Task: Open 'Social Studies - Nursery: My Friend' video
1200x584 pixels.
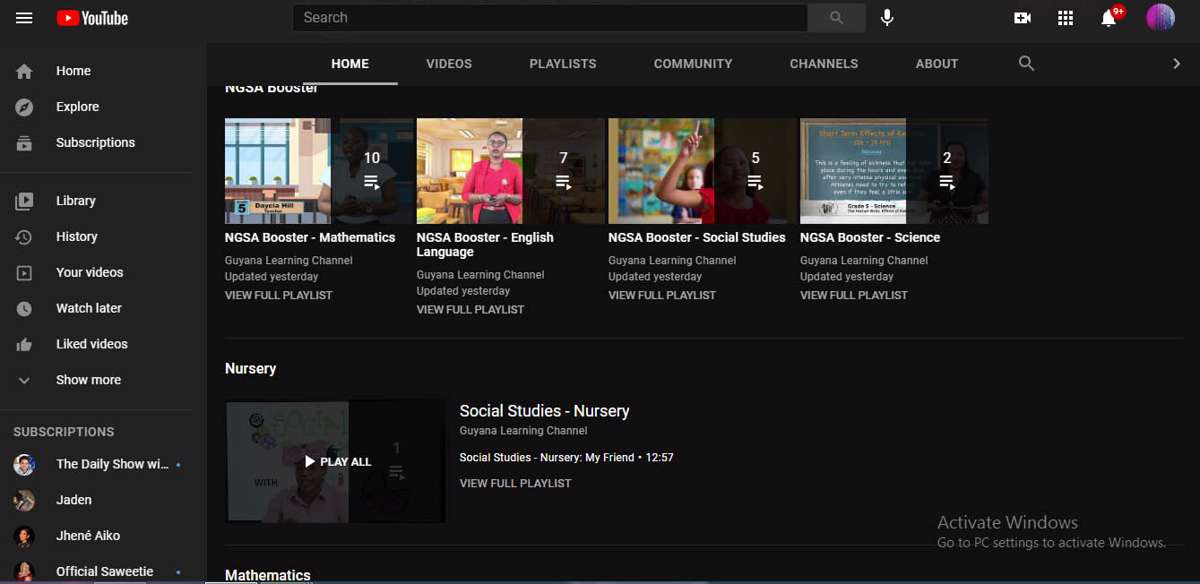Action: click(x=547, y=458)
